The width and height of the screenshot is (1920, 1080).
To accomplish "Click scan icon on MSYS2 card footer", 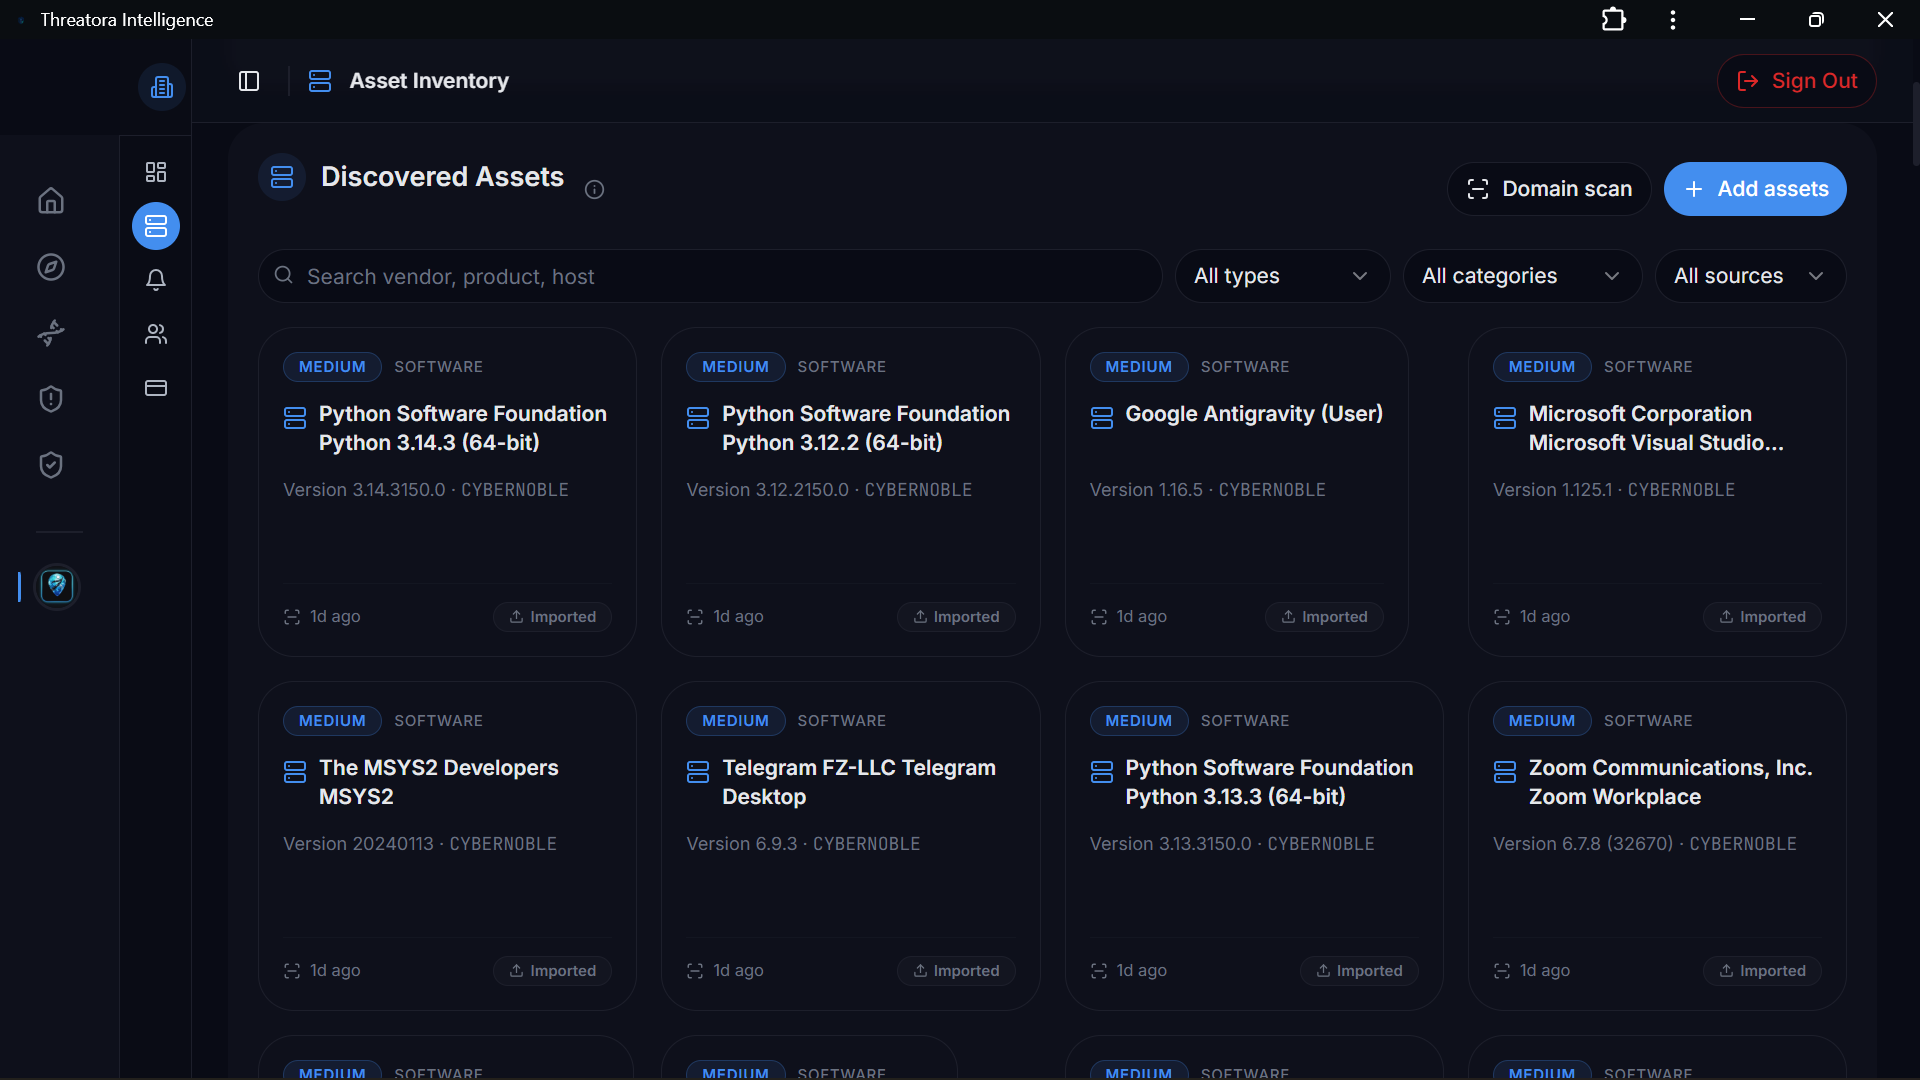I will (292, 971).
